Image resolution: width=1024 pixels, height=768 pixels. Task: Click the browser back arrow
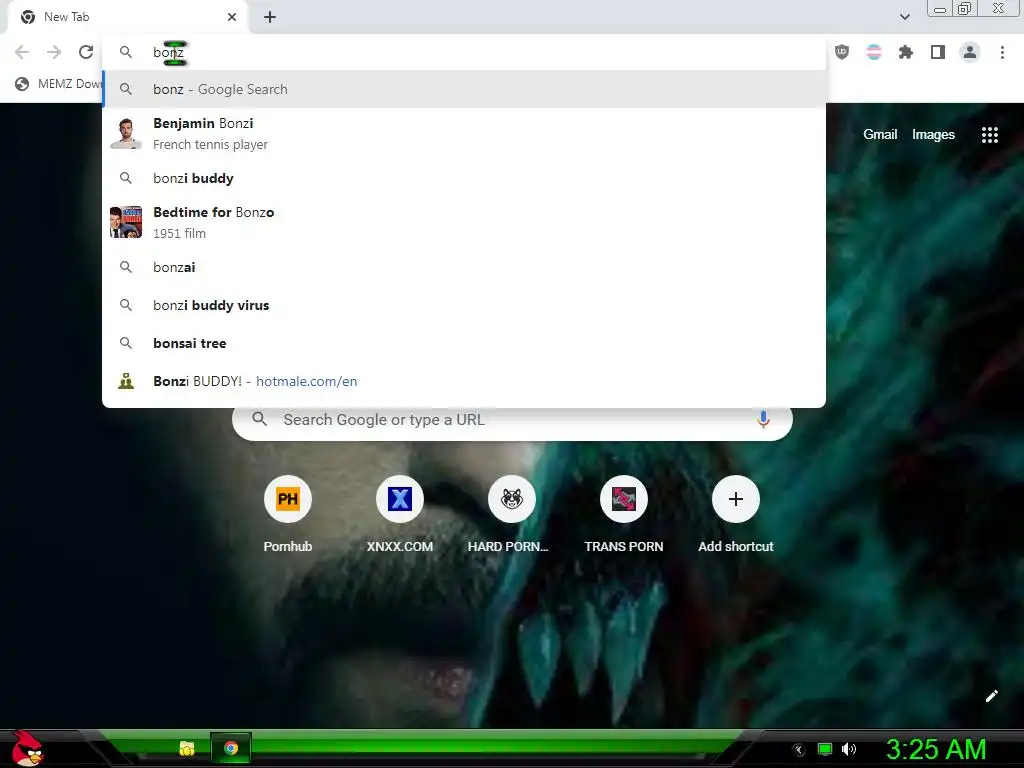pyautogui.click(x=22, y=52)
